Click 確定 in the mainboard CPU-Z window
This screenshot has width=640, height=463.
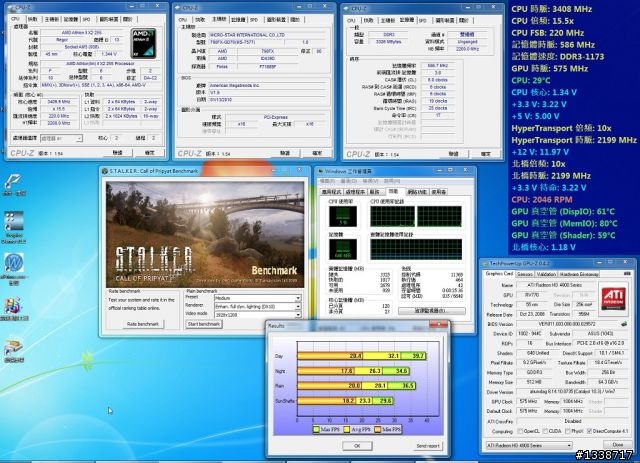[x=317, y=153]
